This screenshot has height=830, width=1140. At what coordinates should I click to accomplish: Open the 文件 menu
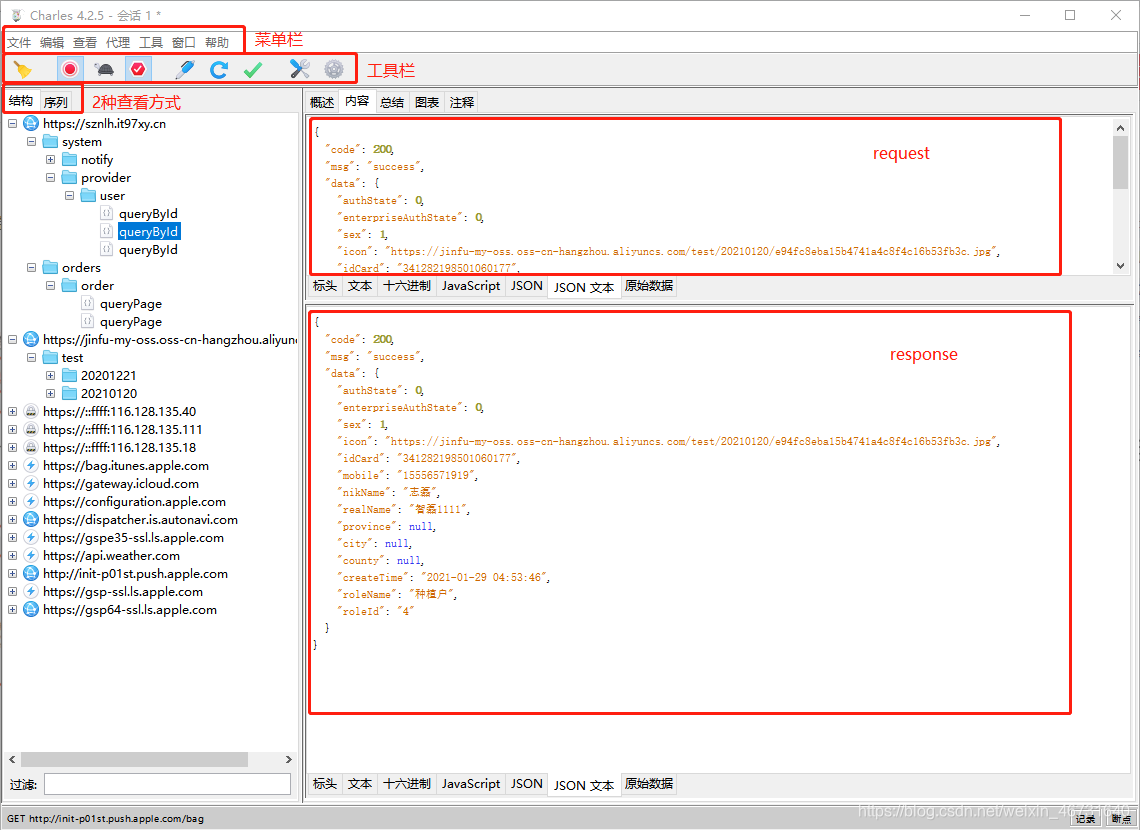pos(19,43)
